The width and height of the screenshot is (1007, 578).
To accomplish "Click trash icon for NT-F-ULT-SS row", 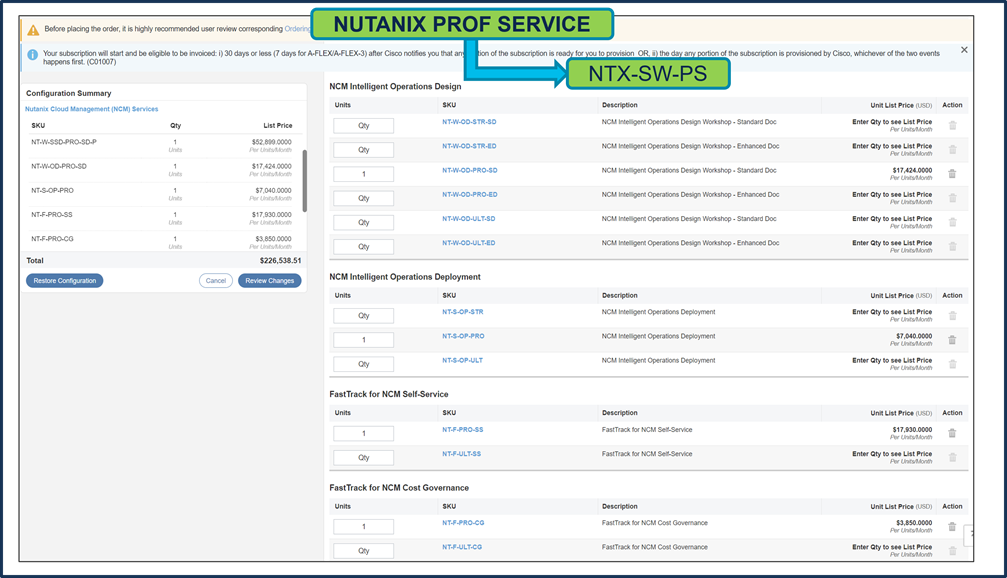I will pos(952,457).
